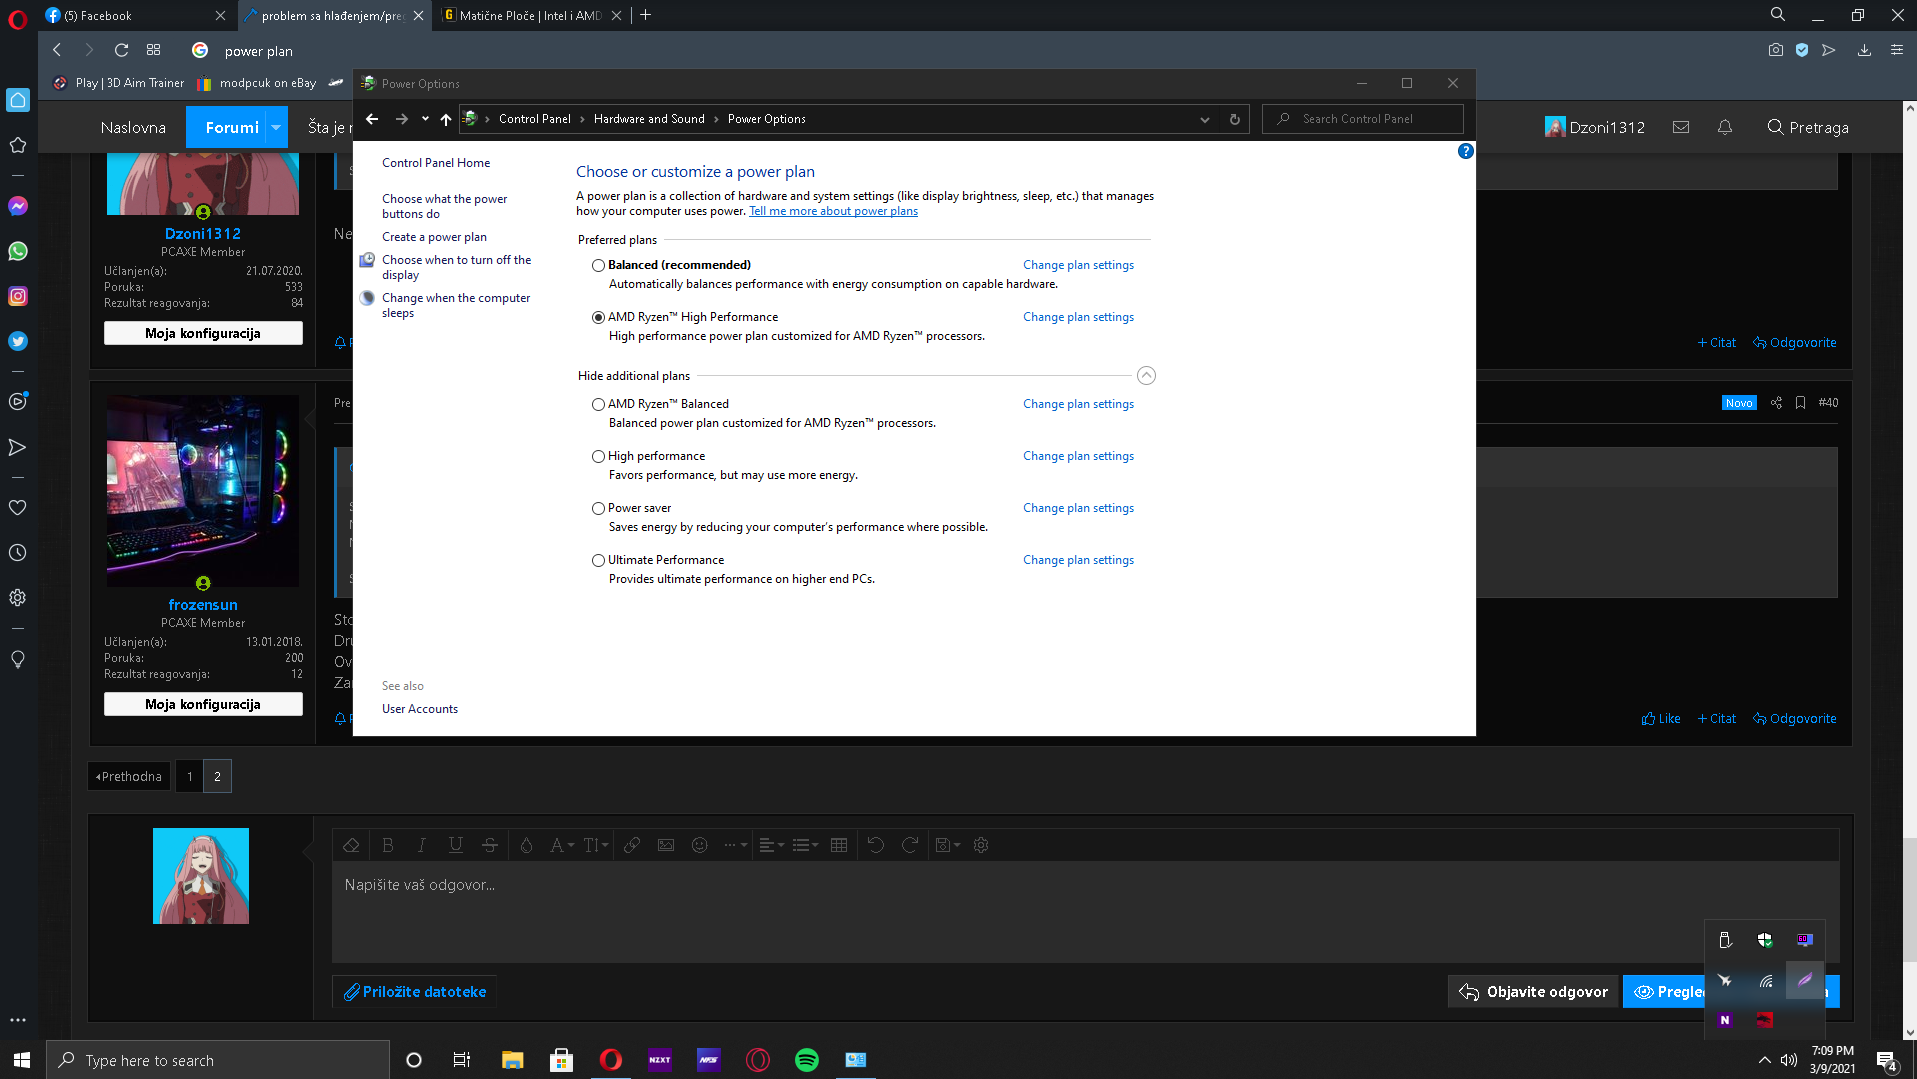This screenshot has height=1079, width=1917.
Task: Open WhatsApp in Opera sidebar
Action: click(x=18, y=251)
